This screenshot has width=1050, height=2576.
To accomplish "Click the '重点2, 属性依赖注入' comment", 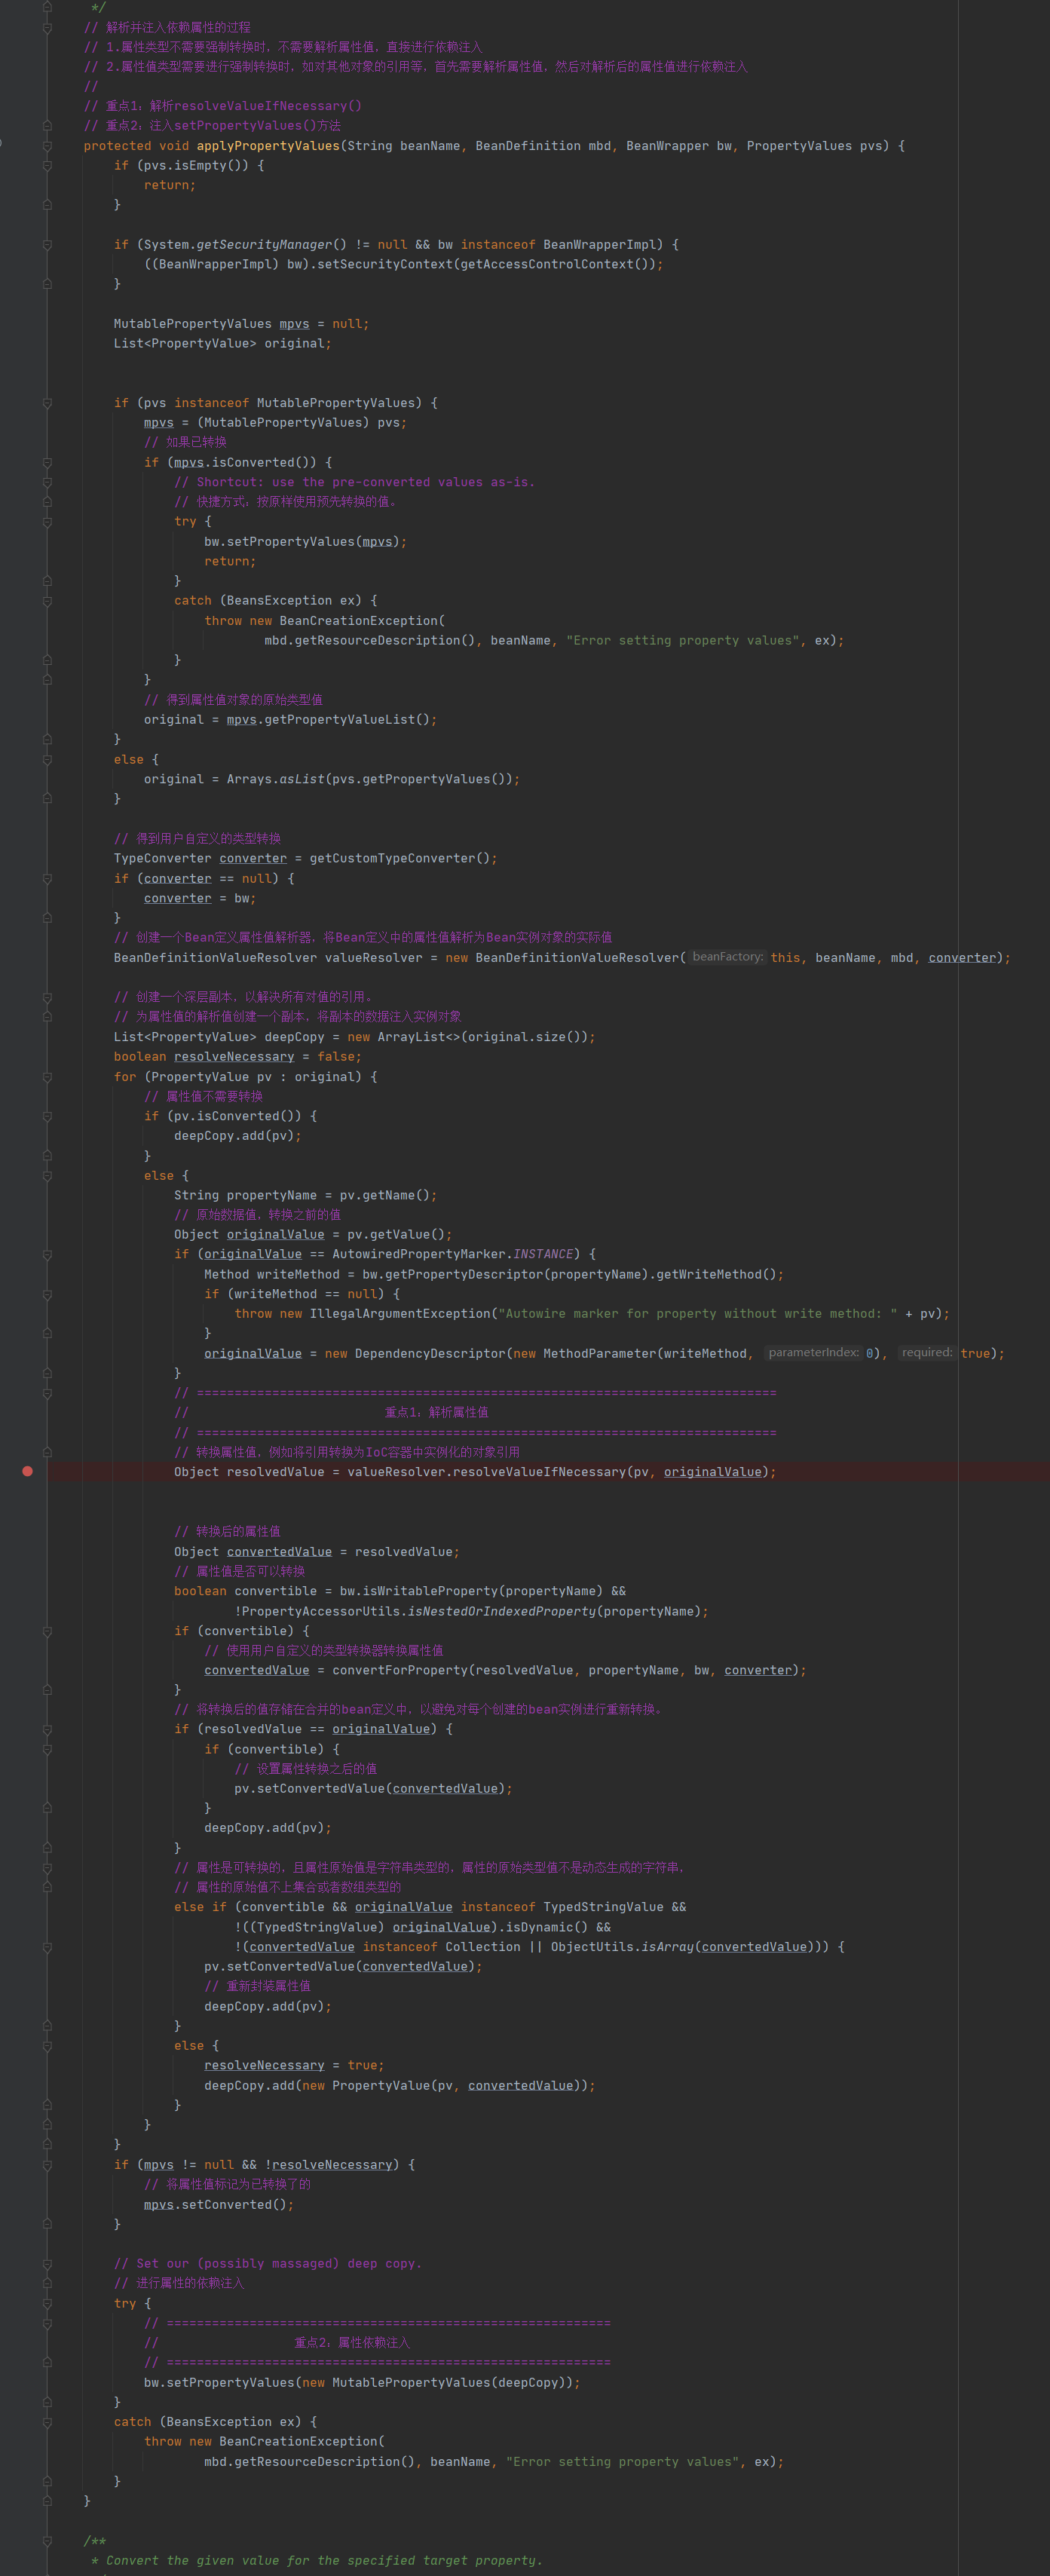I will pos(352,2343).
